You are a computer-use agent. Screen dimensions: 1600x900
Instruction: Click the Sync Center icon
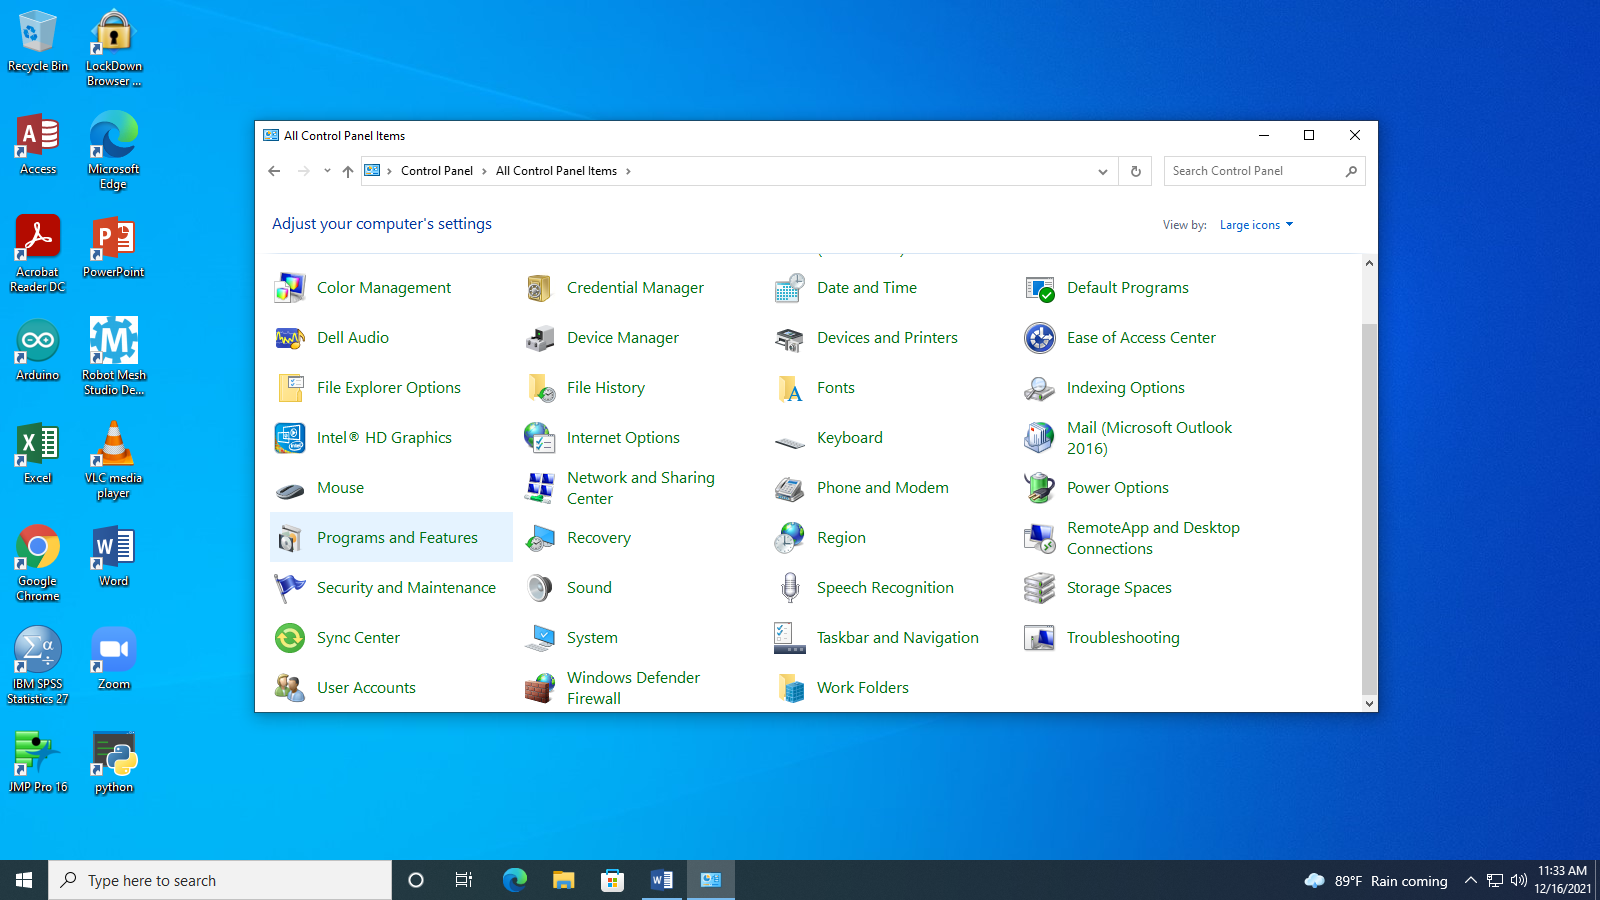pyautogui.click(x=290, y=638)
